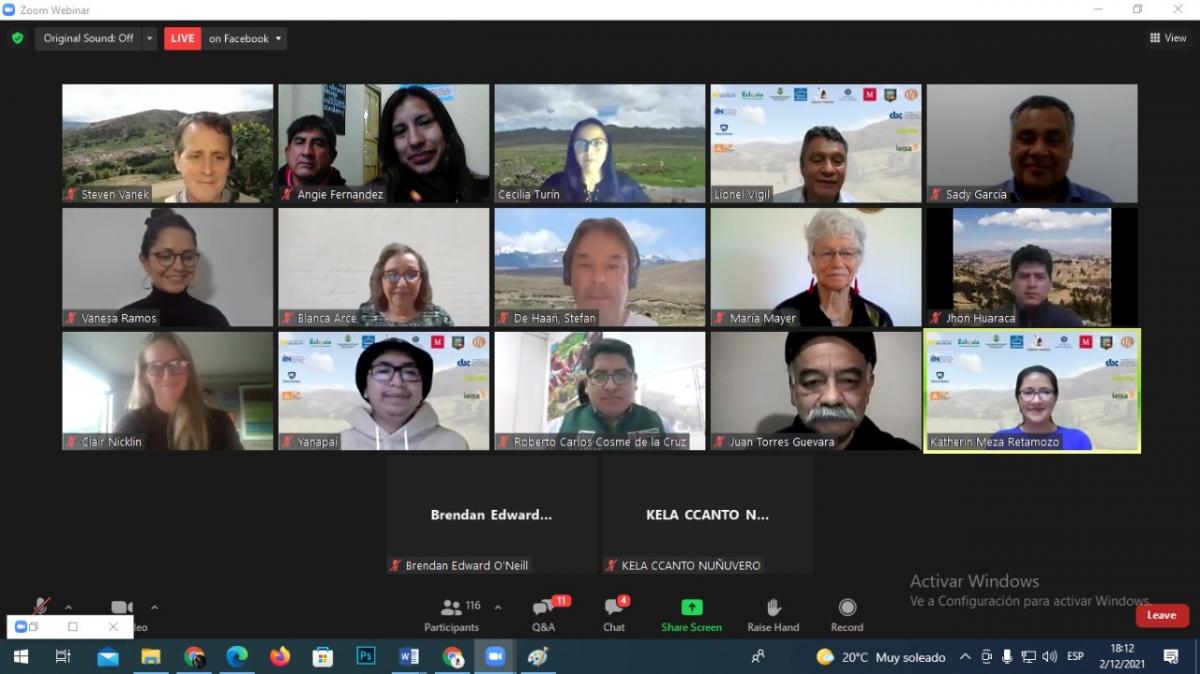Open the View layout menu
This screenshot has width=1200, height=674.
(x=1168, y=38)
